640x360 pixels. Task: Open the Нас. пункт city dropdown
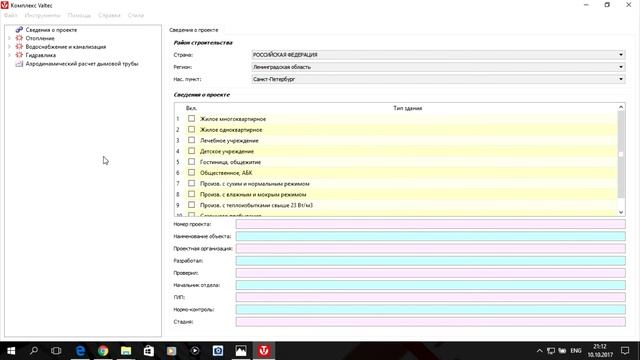(x=438, y=79)
